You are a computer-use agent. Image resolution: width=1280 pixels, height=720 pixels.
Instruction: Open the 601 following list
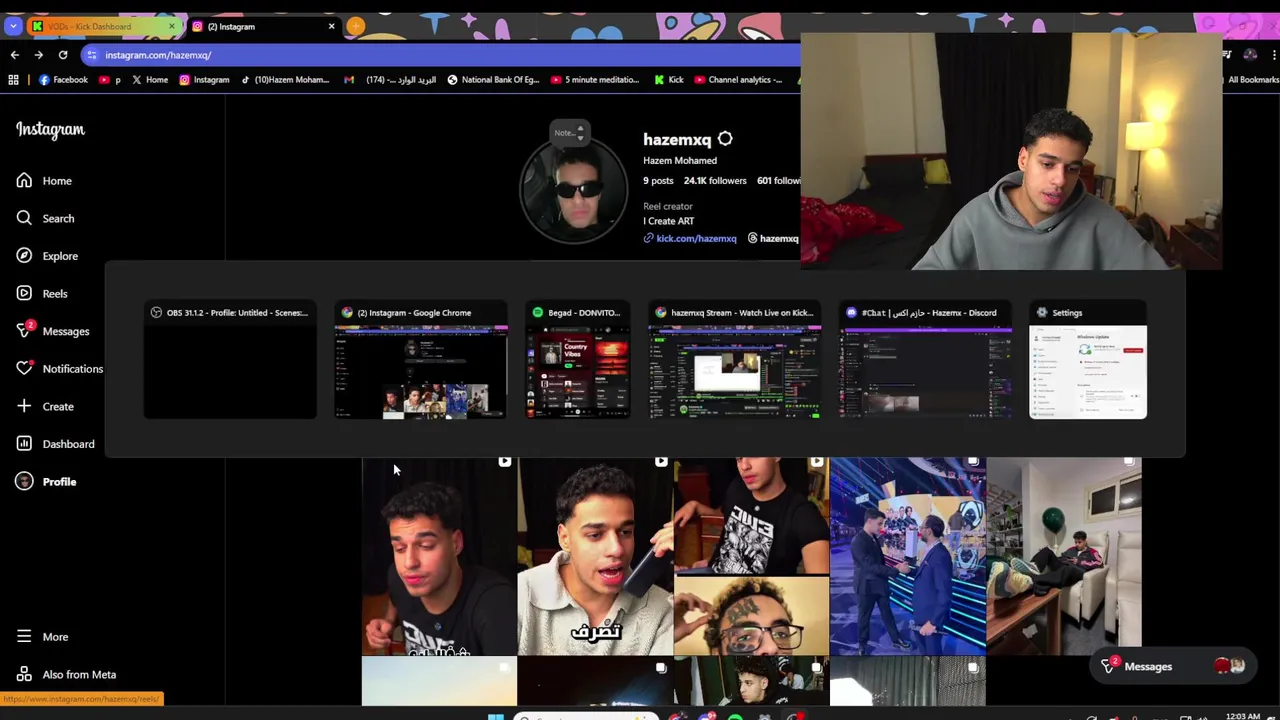point(778,181)
